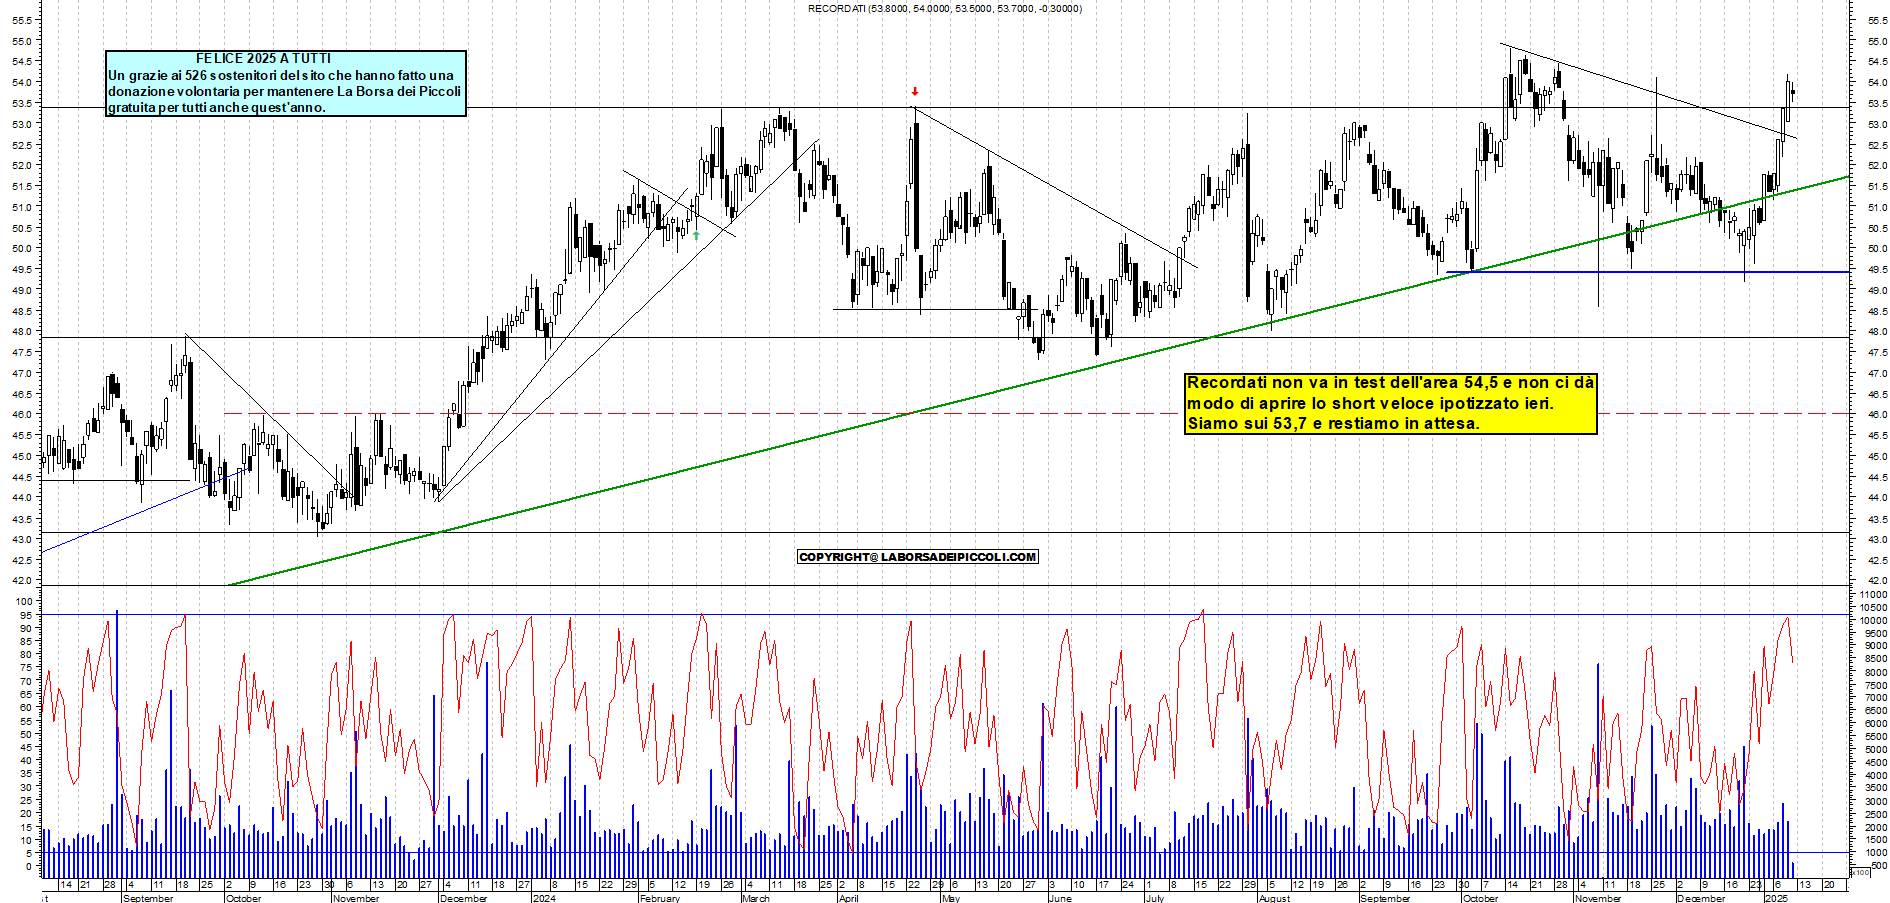Click the '50' oscillator scale label
1890x903 pixels.
click(x=27, y=734)
